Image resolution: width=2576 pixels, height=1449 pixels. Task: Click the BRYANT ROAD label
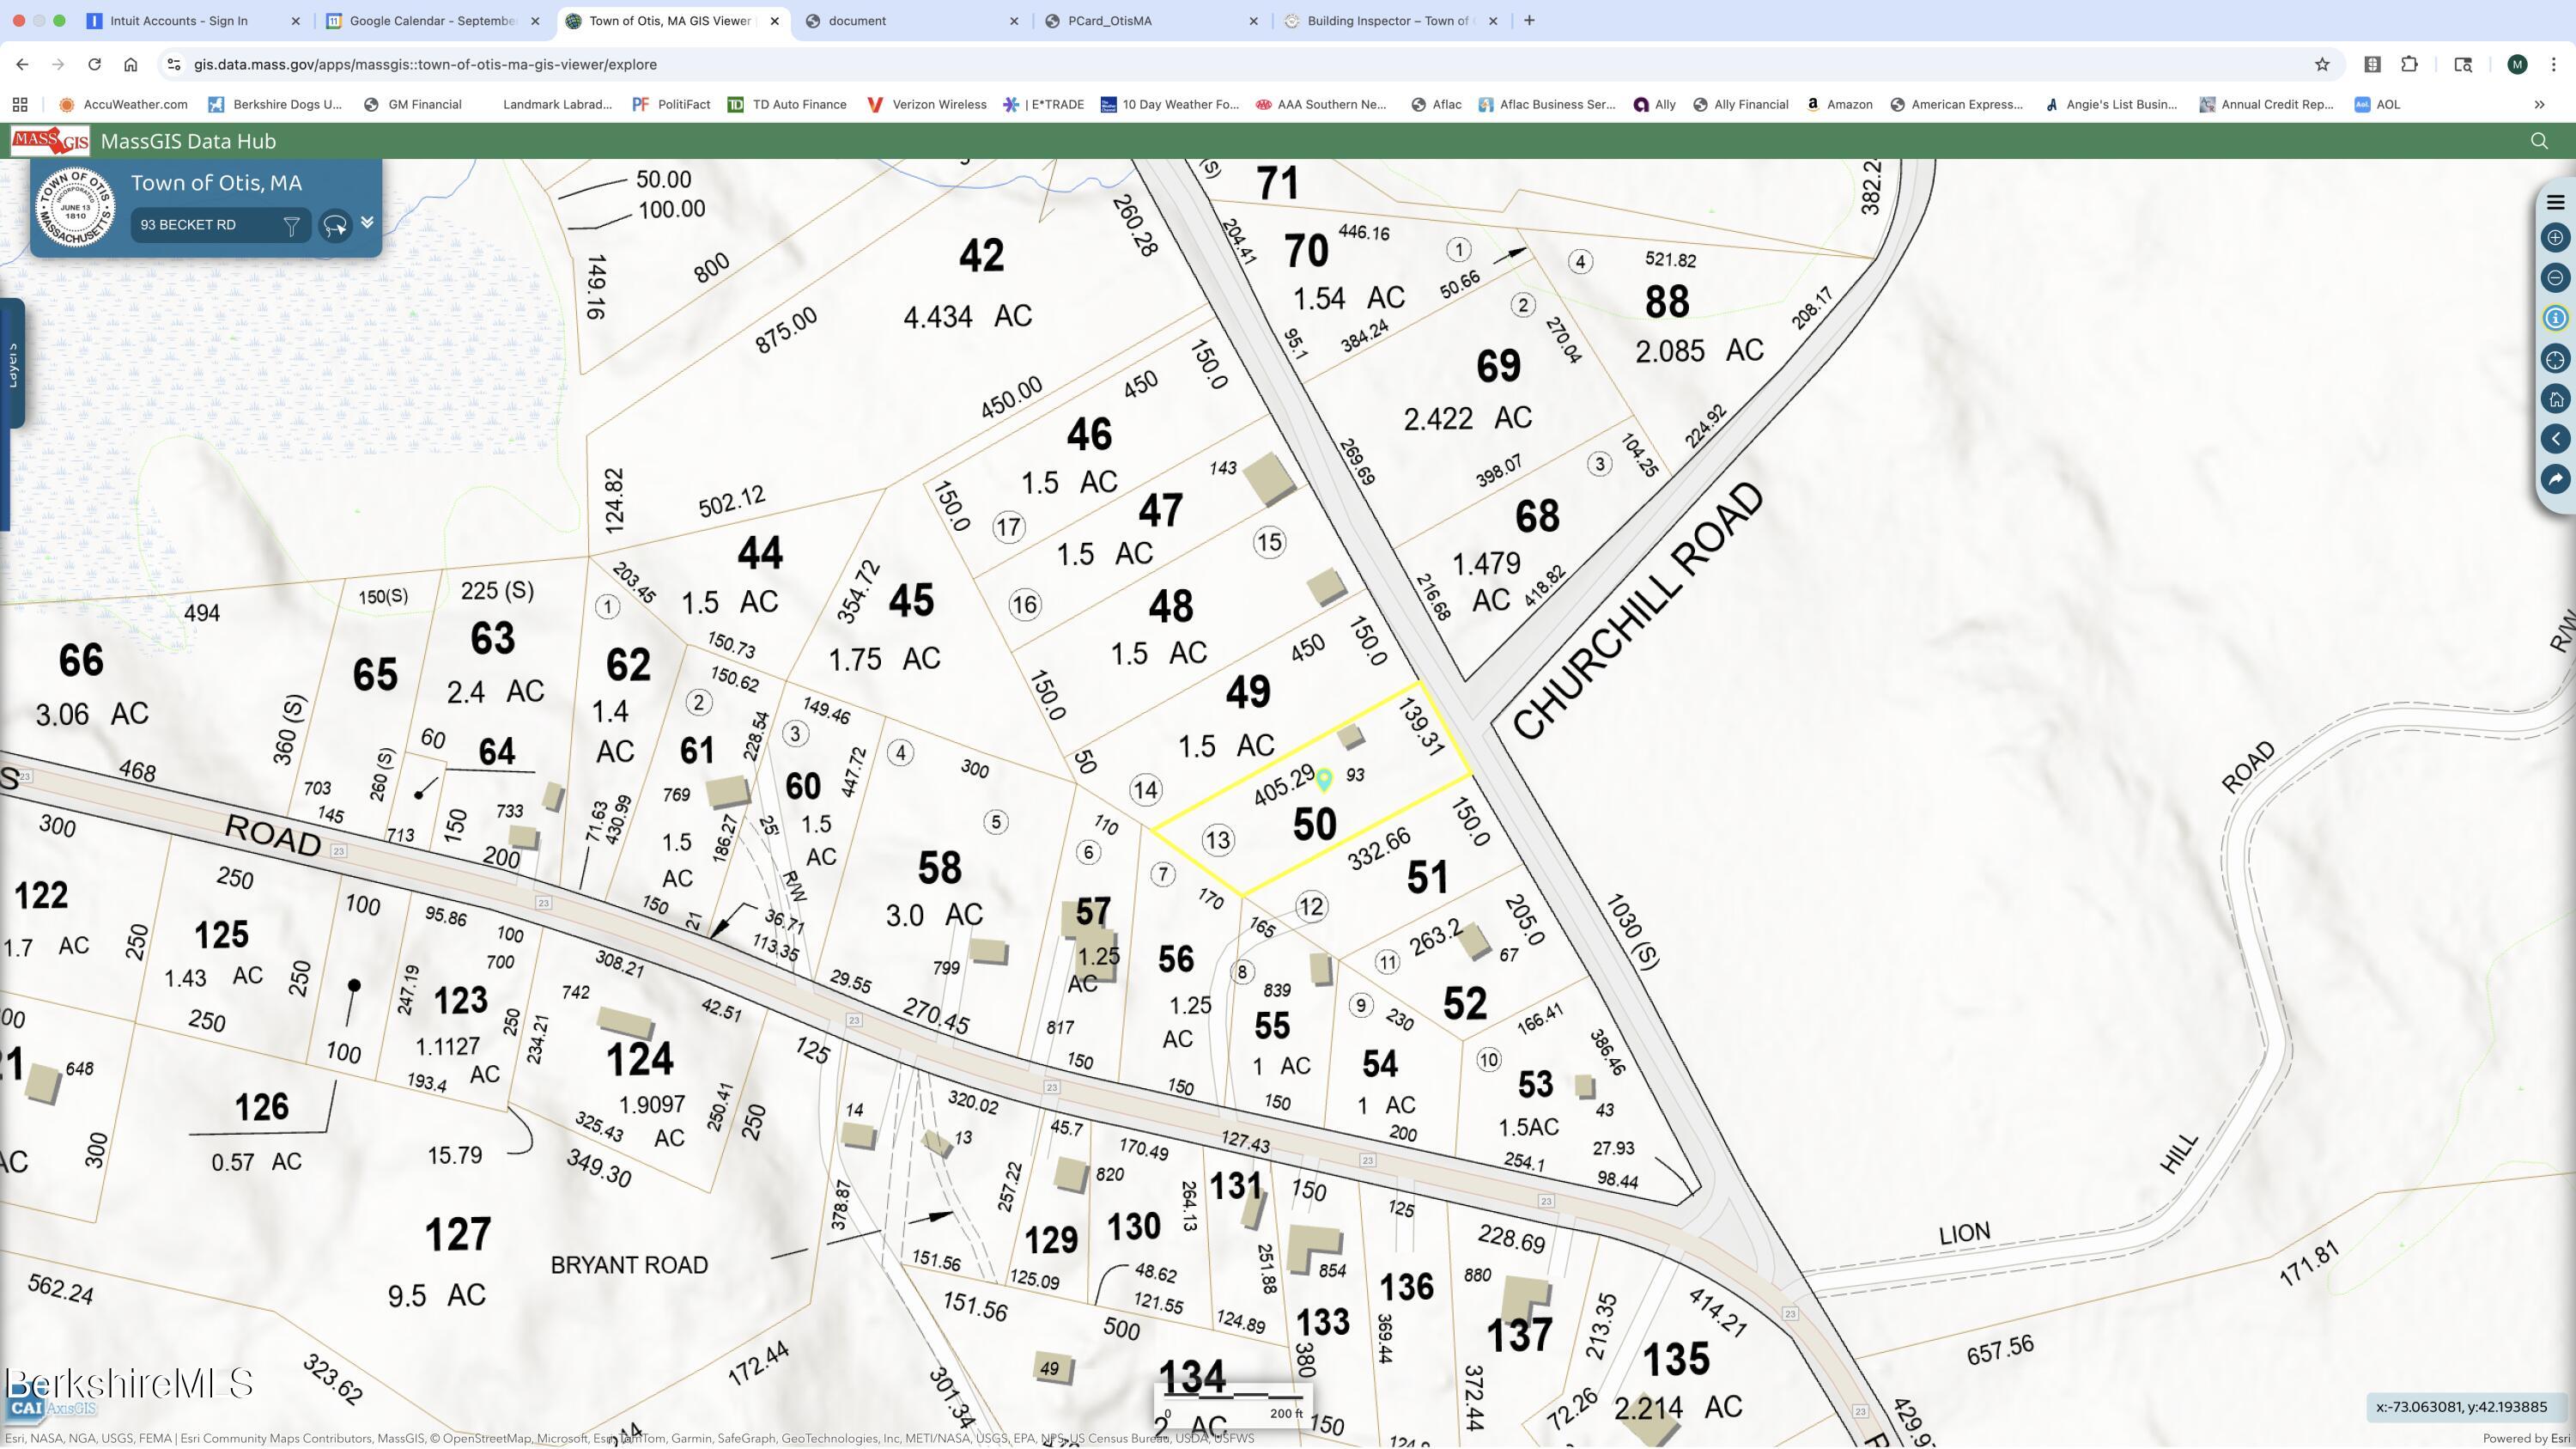(629, 1265)
